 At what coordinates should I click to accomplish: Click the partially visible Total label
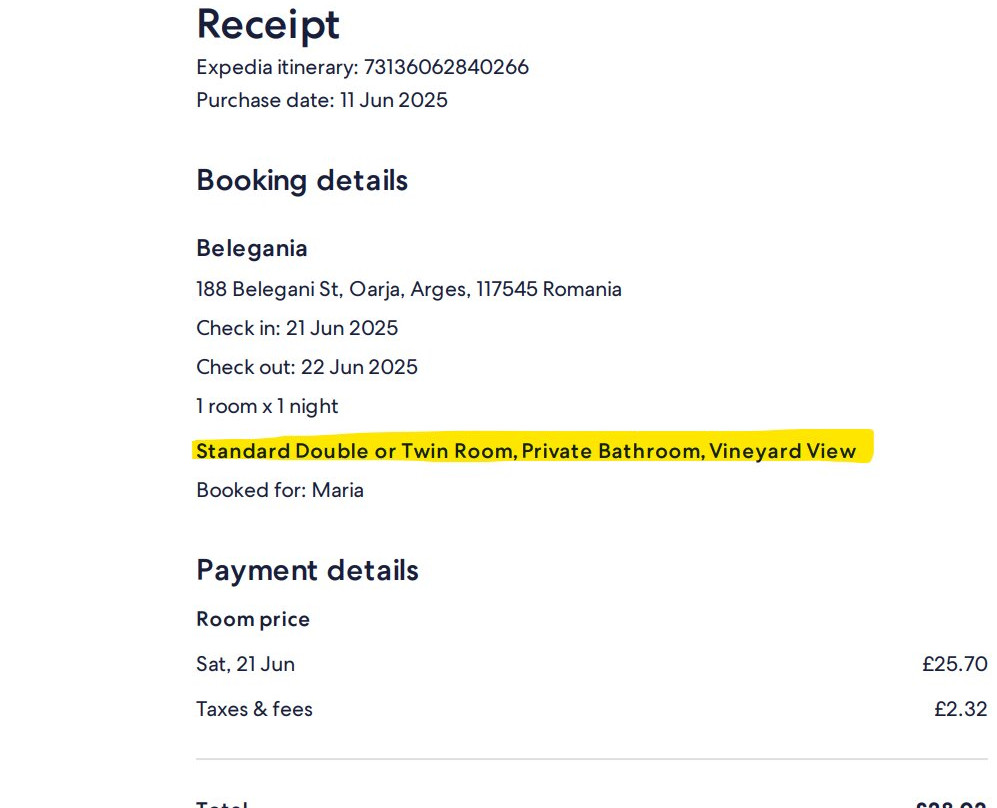(221, 803)
